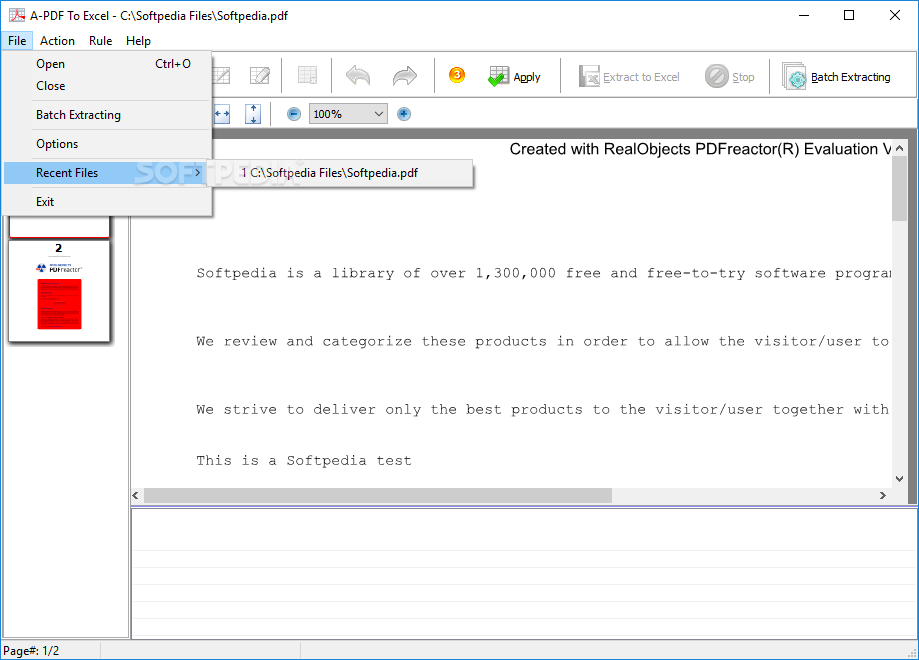
Task: Click the Undo arrow icon
Action: pyautogui.click(x=358, y=76)
